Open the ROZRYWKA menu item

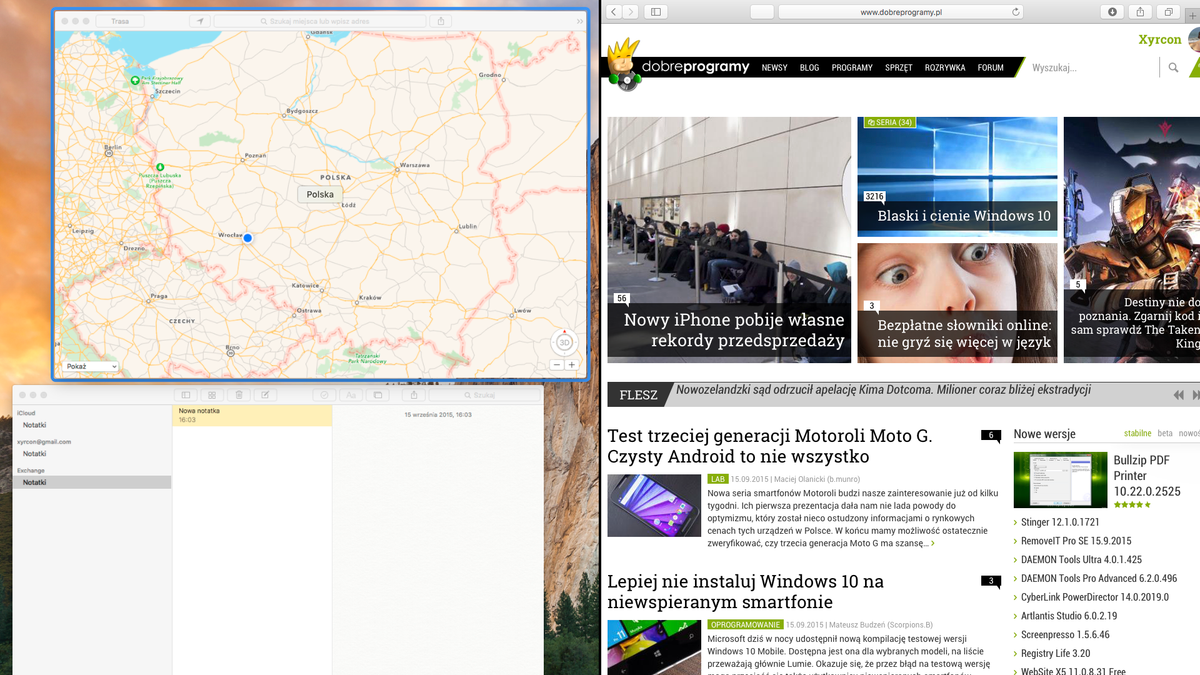click(945, 68)
